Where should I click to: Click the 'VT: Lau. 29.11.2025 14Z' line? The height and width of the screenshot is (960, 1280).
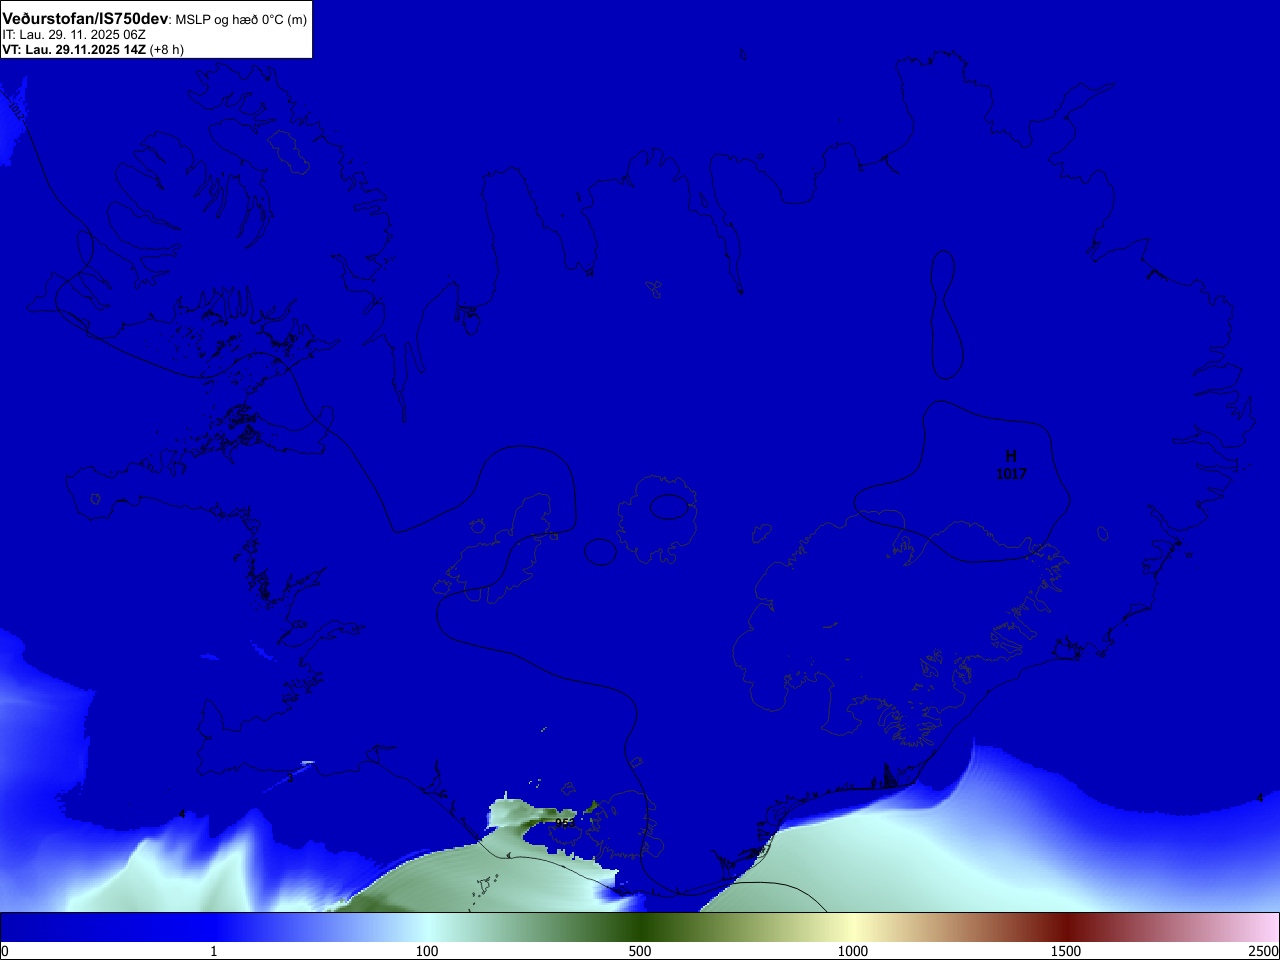tap(74, 49)
